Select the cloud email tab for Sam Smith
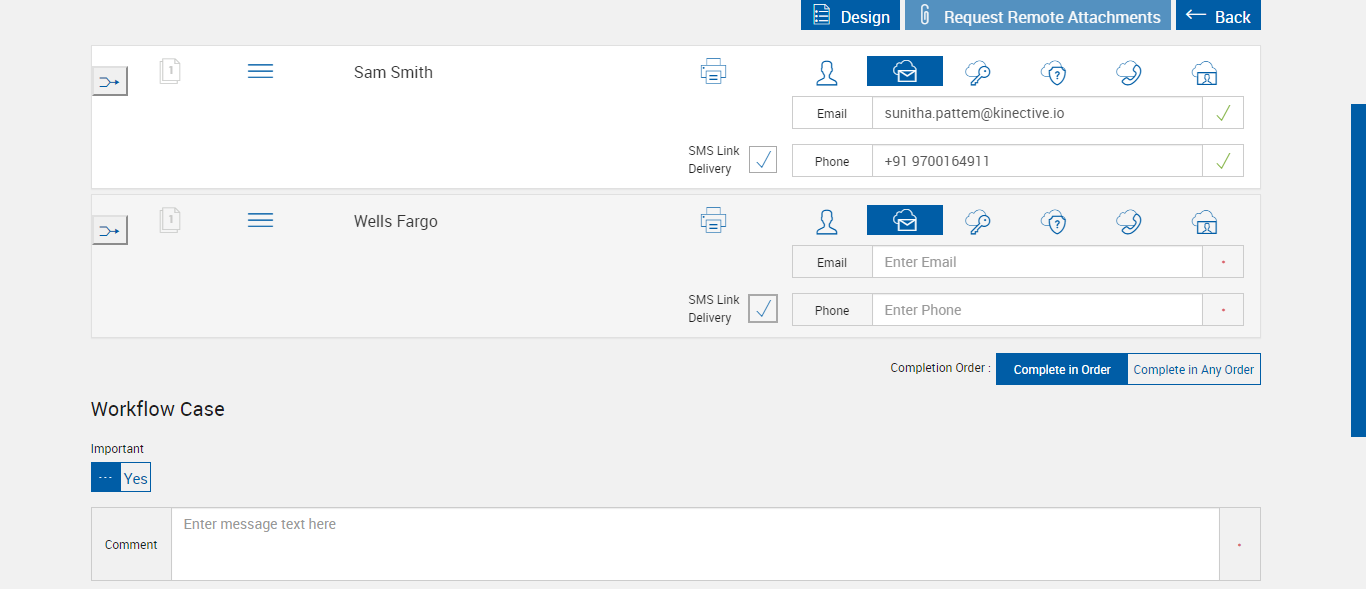Screen dimensions: 1366x589 click(x=905, y=72)
